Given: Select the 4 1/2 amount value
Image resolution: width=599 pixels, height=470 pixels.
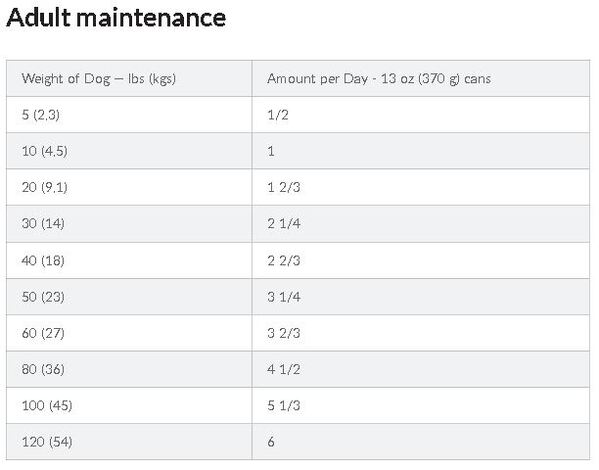Looking at the screenshot, I should pyautogui.click(x=283, y=369).
